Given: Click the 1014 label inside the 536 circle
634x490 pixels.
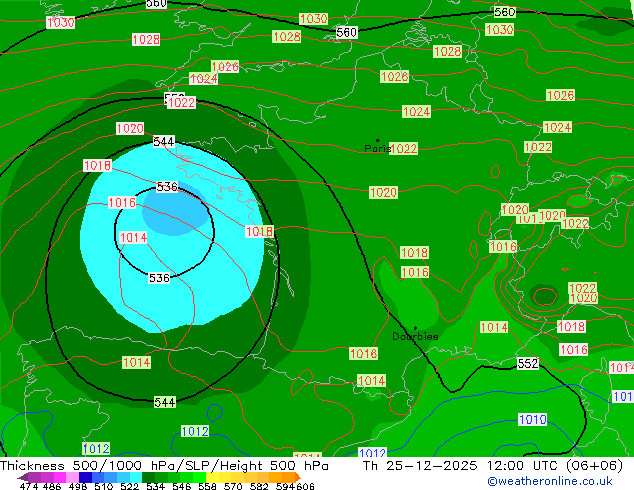Looking at the screenshot, I should coord(133,237).
